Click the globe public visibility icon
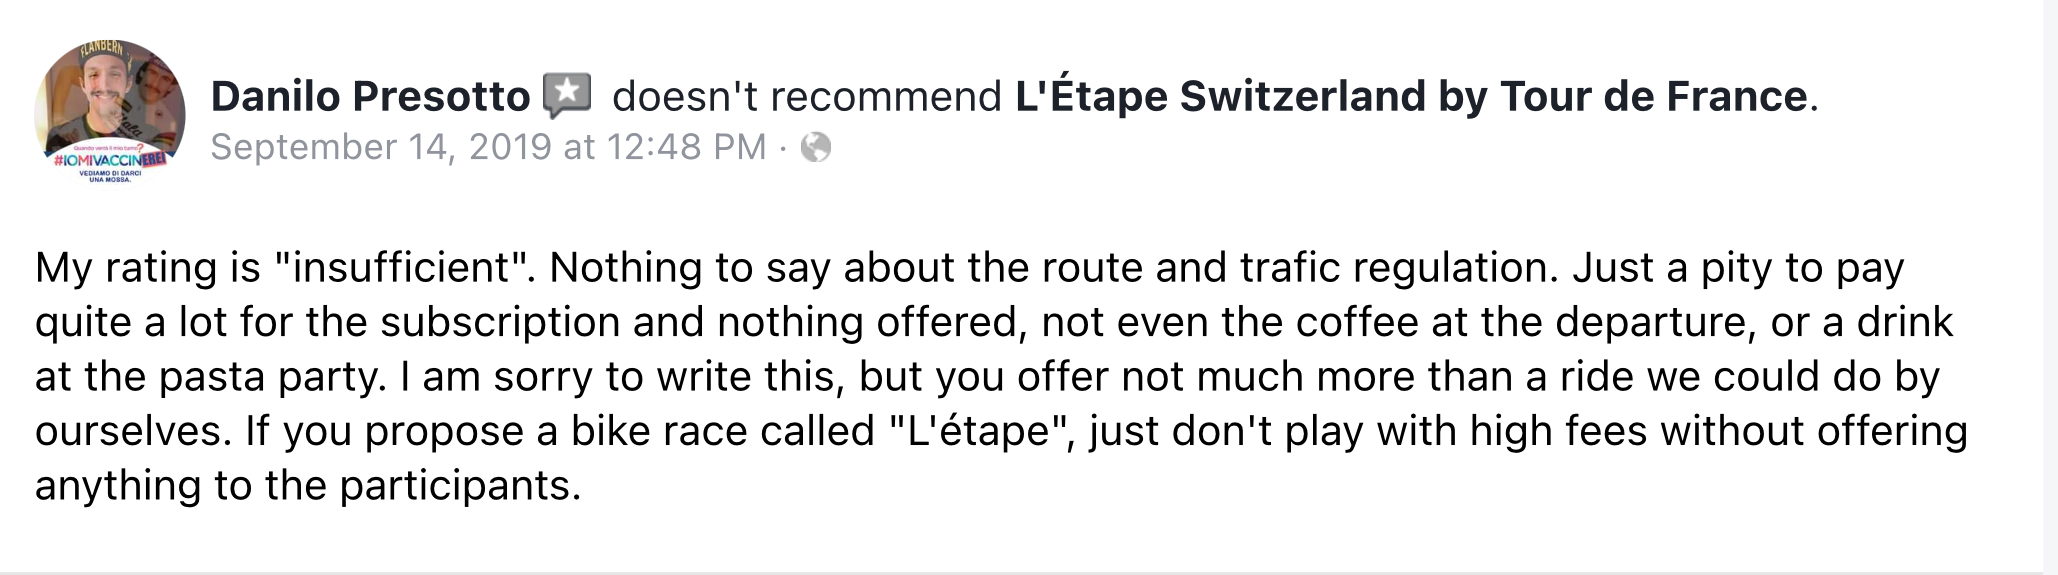This screenshot has height=575, width=2058. click(x=816, y=148)
